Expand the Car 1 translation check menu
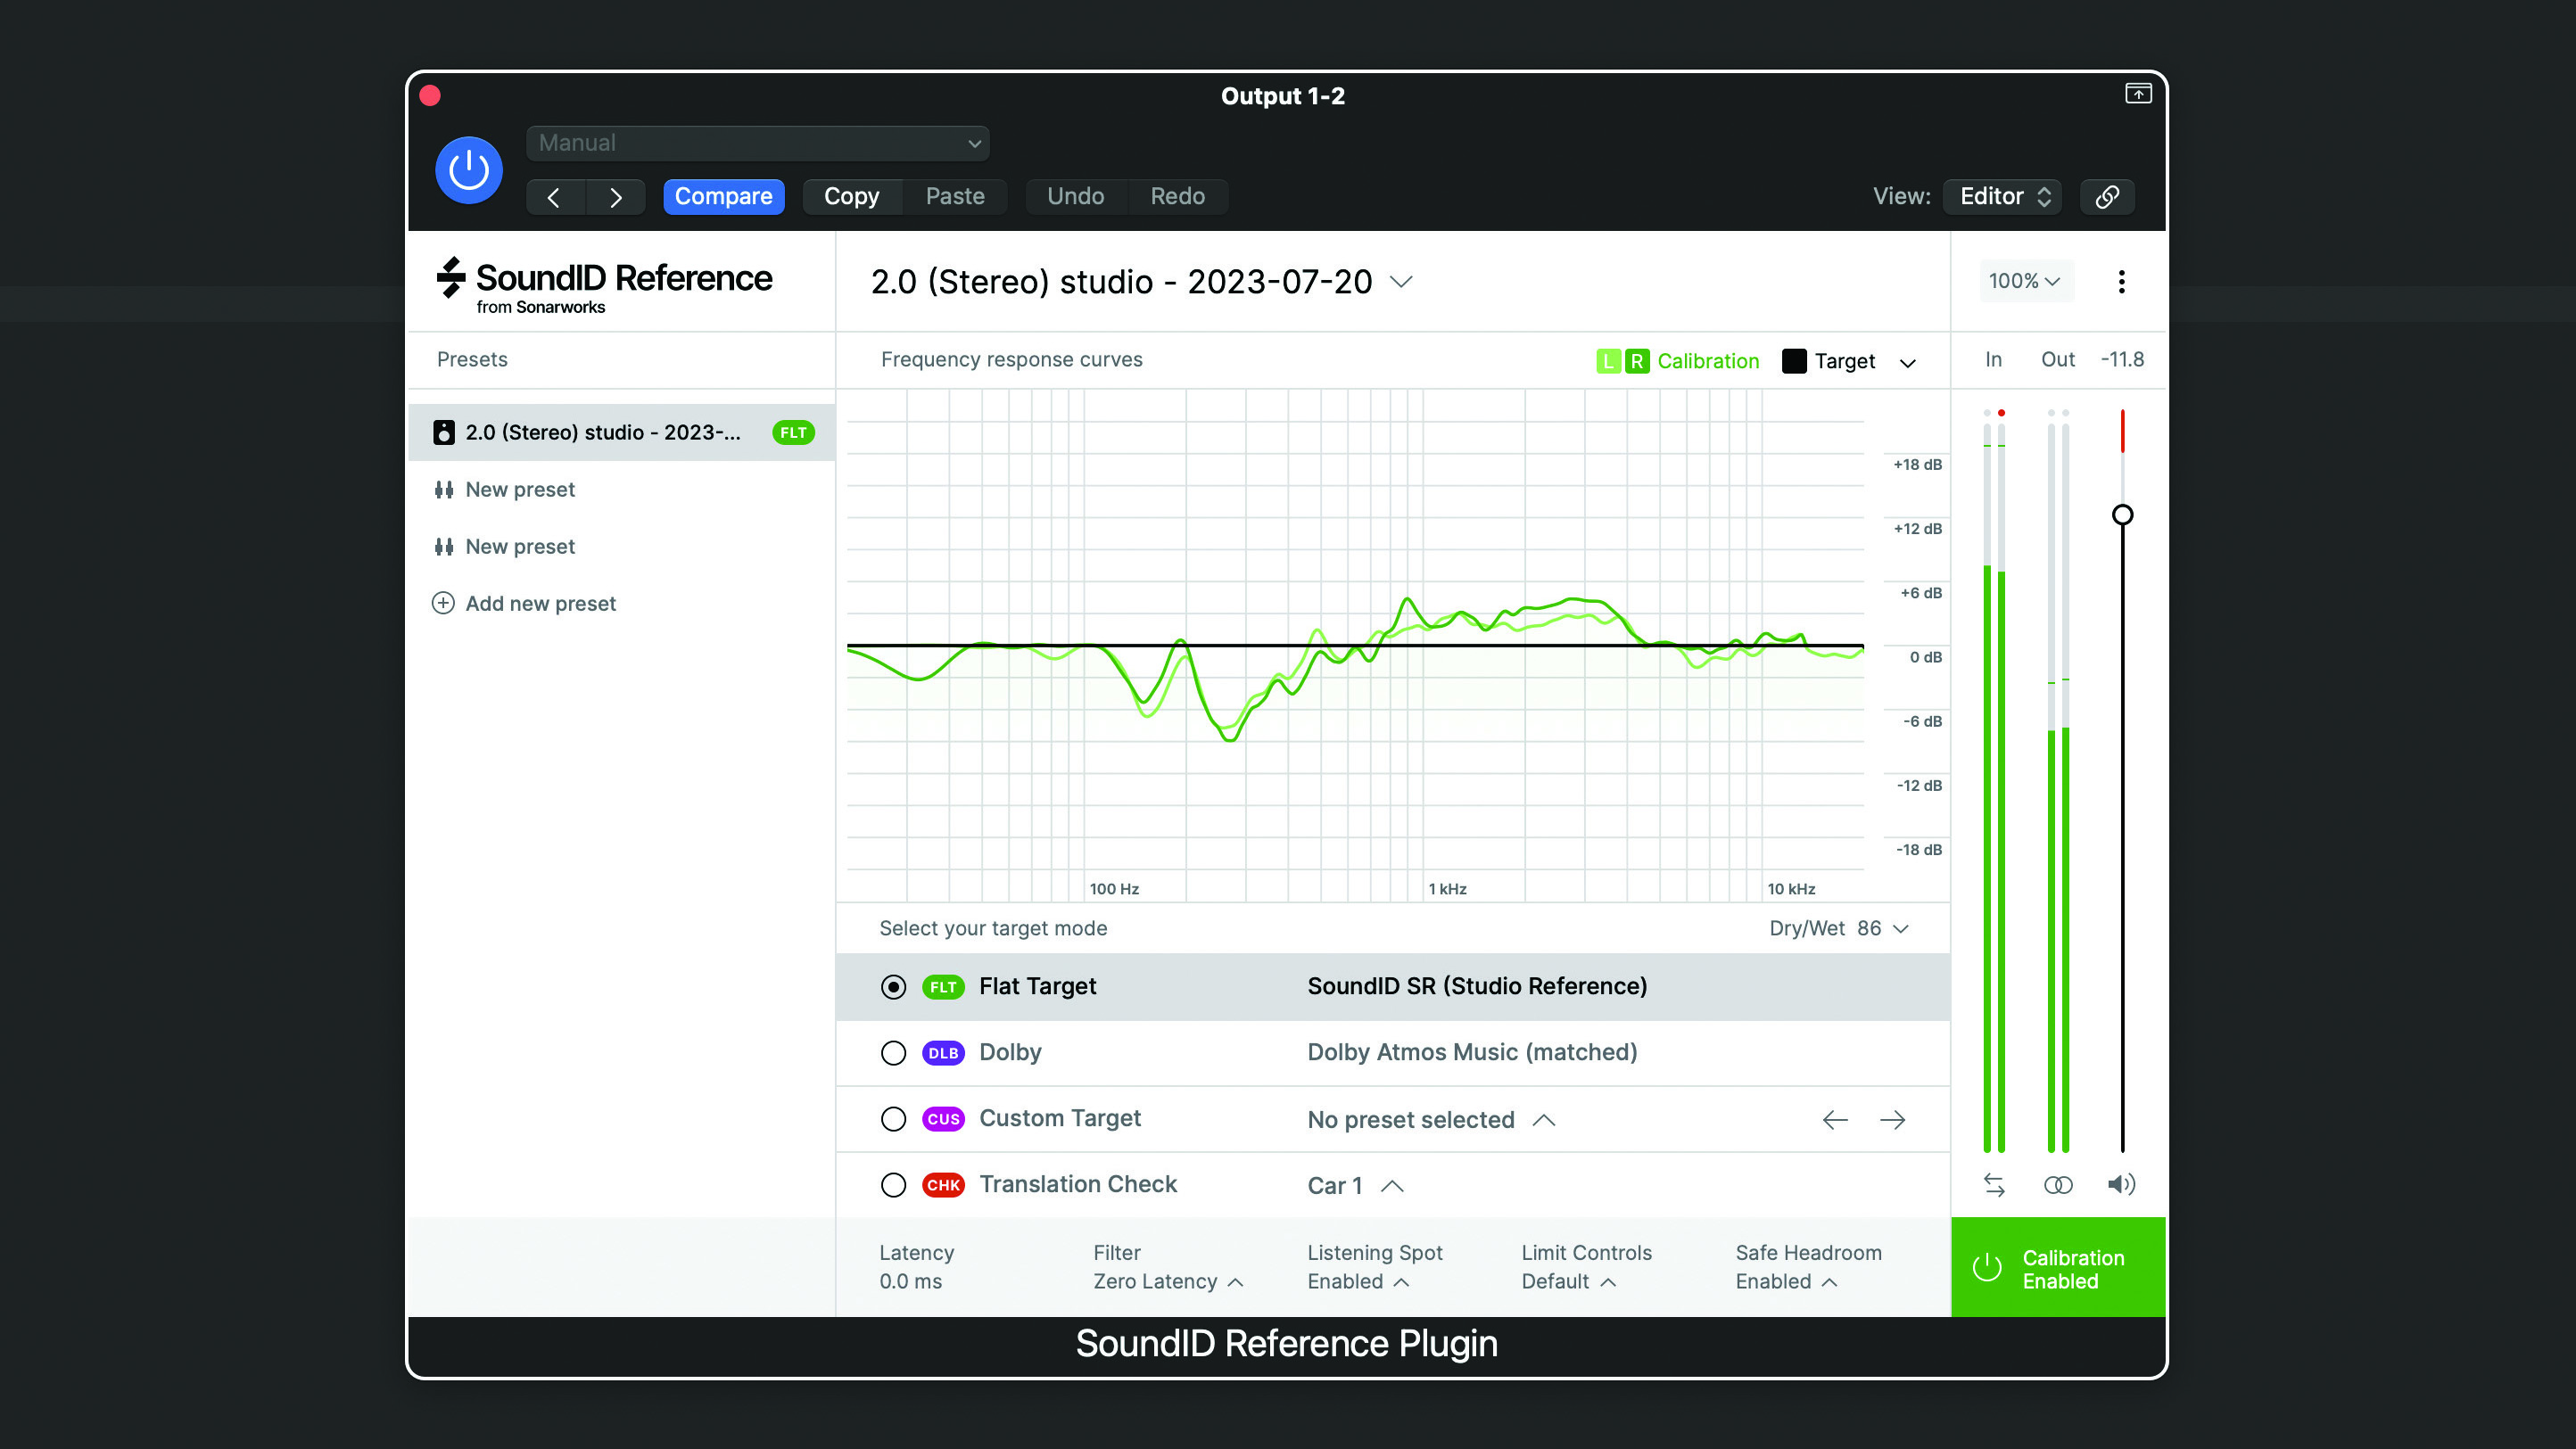Viewport: 2576px width, 1449px height. 1356,1186
